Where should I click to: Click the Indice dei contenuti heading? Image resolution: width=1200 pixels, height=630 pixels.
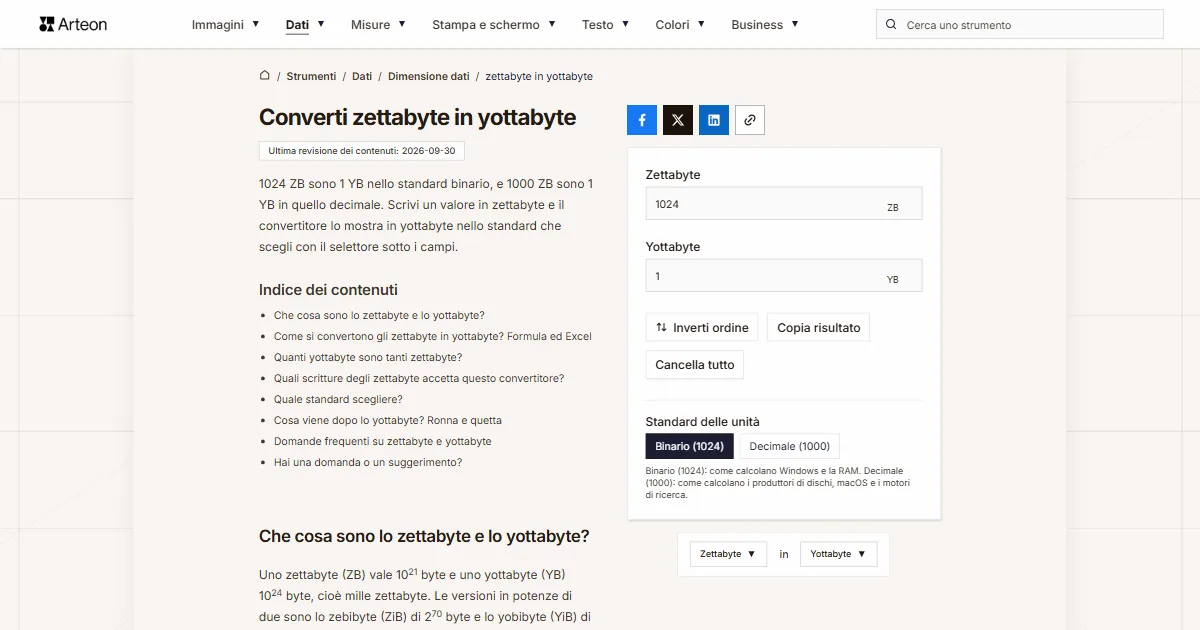coord(328,290)
